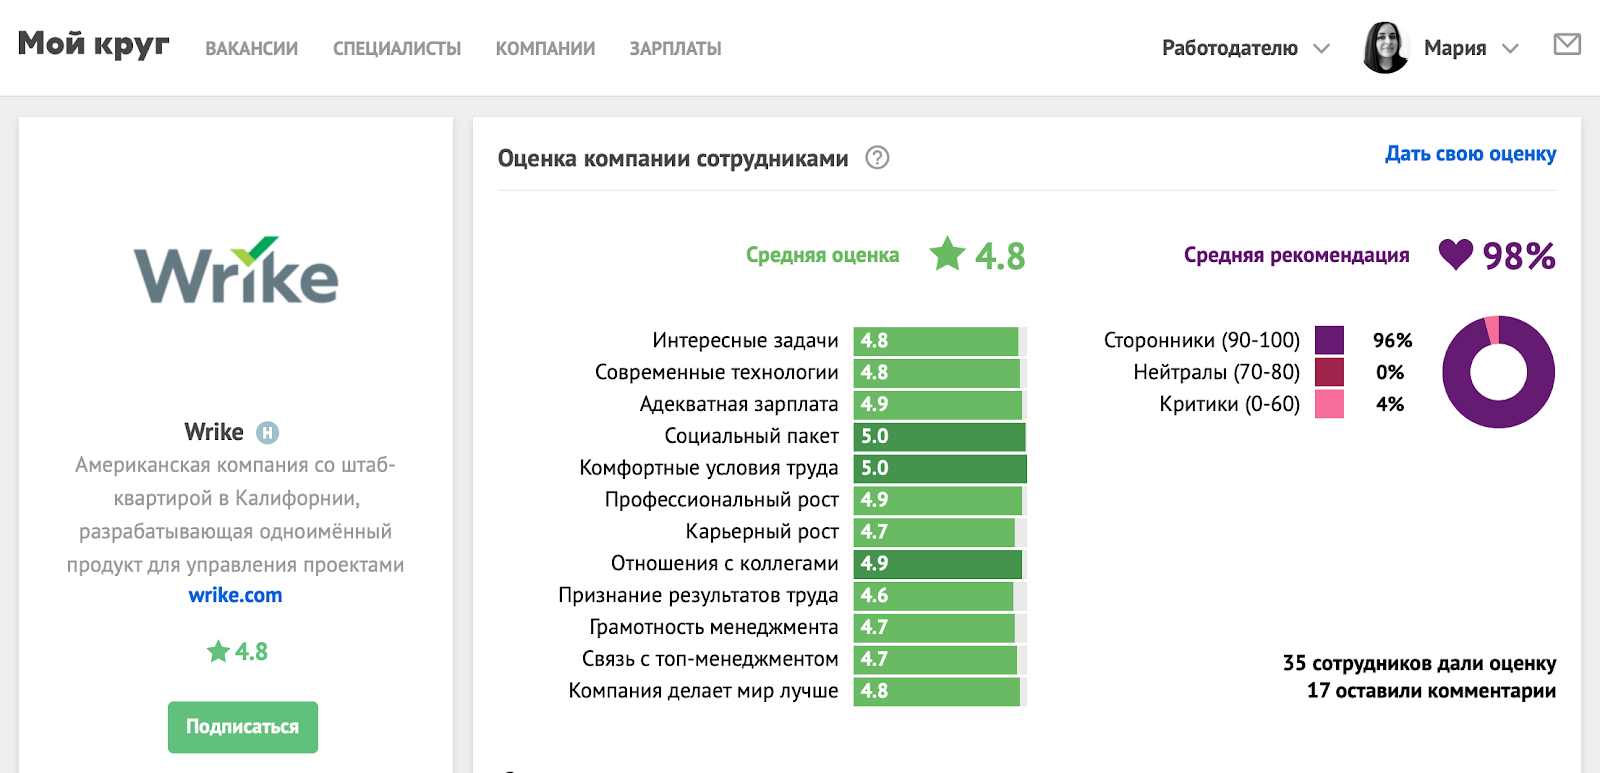This screenshot has height=773, width=1600.
Task: Click the Критики (0-60) legend label
Action: tap(1230, 405)
